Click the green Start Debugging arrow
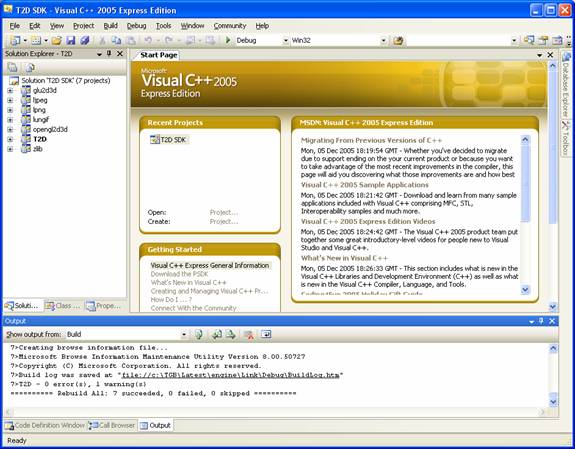The width and height of the screenshot is (575, 449). [228, 40]
